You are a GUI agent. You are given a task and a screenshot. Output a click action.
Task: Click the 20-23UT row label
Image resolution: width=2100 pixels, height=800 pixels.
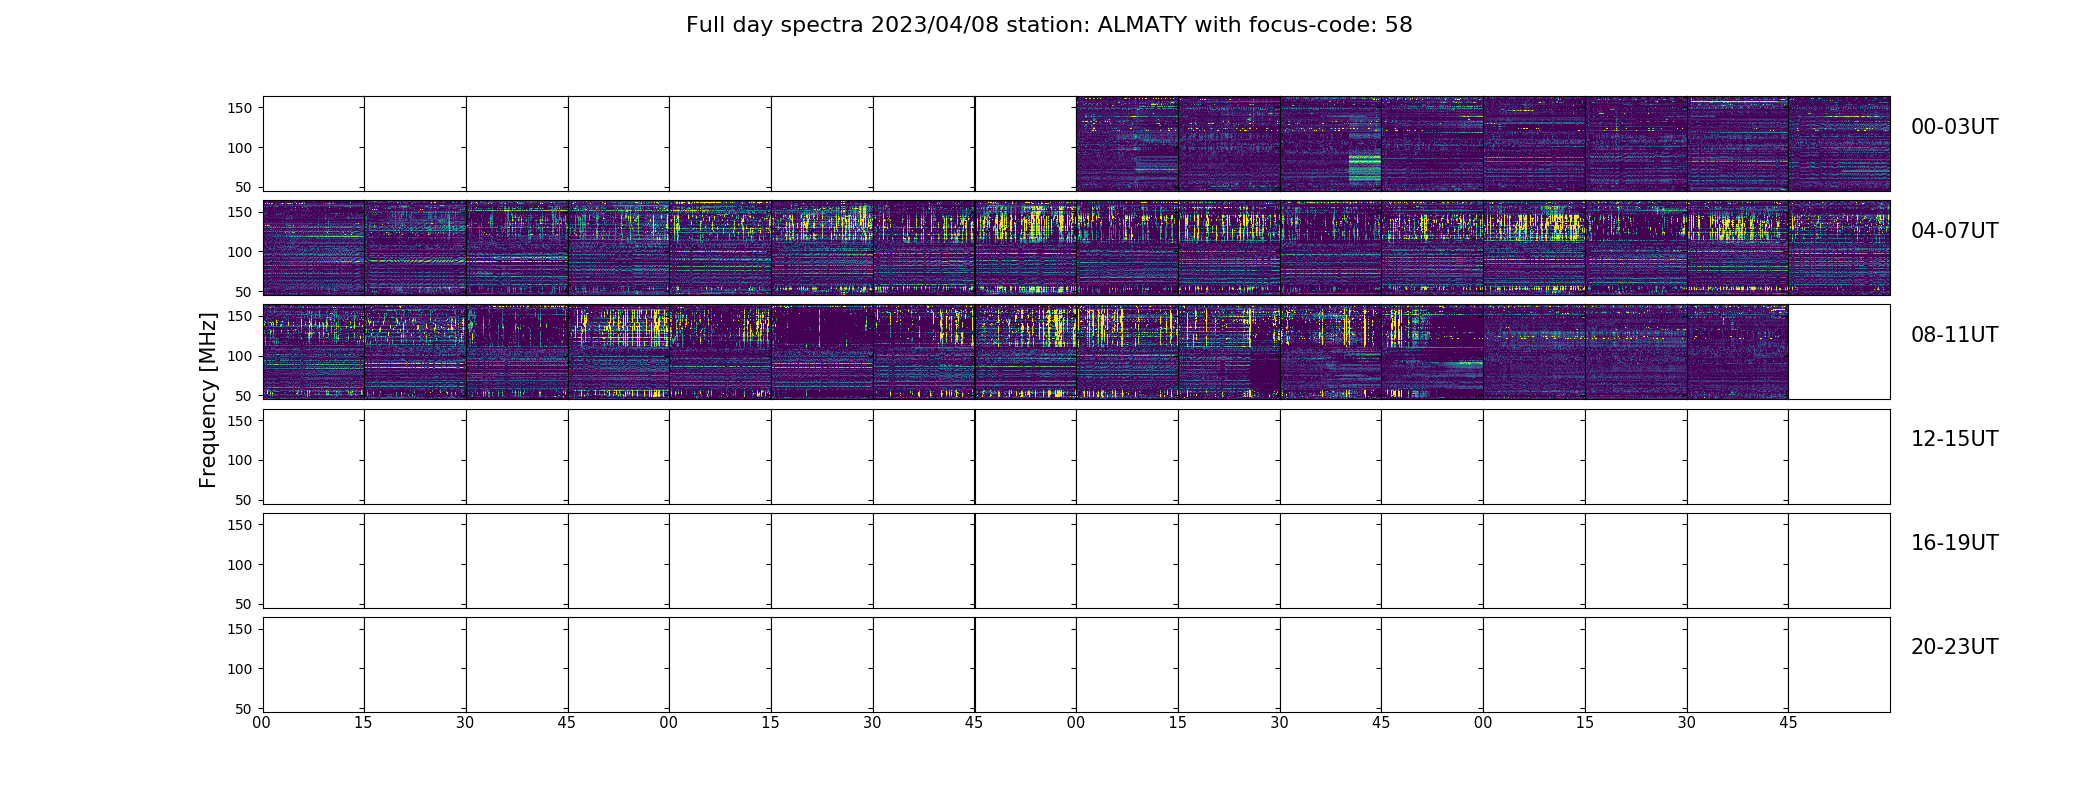click(1954, 647)
